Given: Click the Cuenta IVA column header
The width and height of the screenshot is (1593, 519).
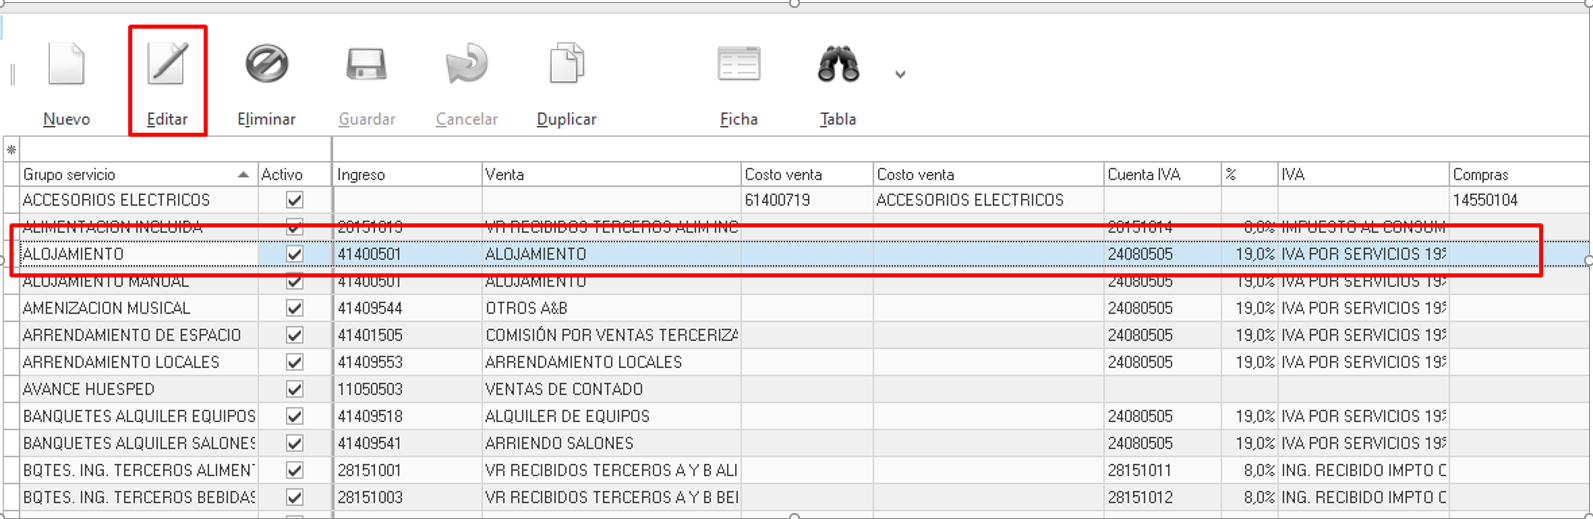Looking at the screenshot, I should [x=1160, y=175].
